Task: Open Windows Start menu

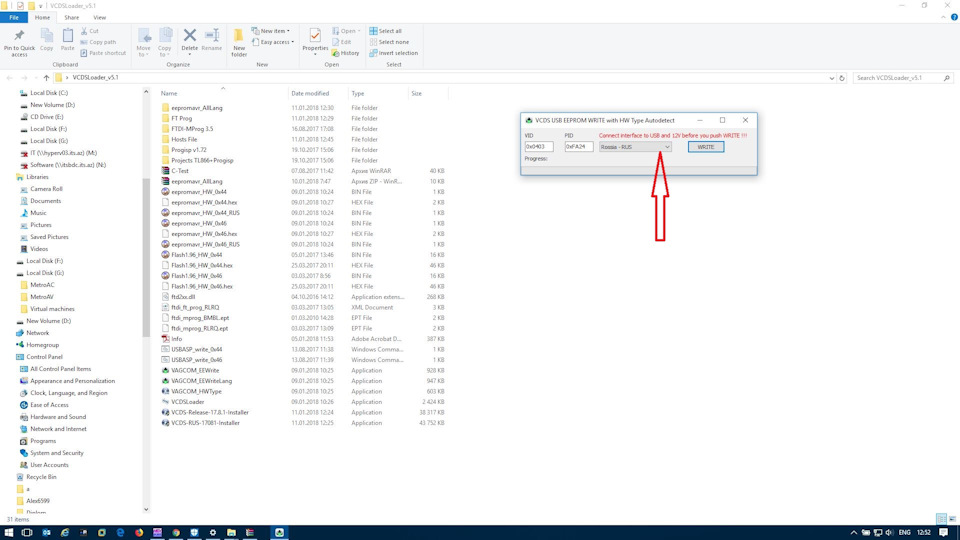Action: [x=9, y=533]
